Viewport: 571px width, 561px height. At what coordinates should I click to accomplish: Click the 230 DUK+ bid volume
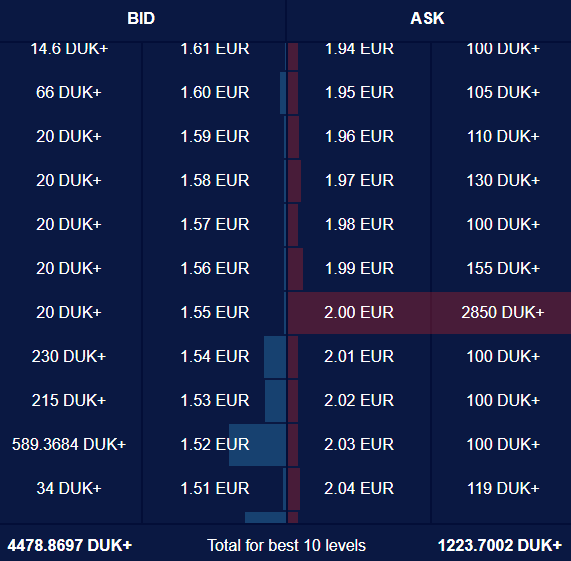[x=69, y=356]
